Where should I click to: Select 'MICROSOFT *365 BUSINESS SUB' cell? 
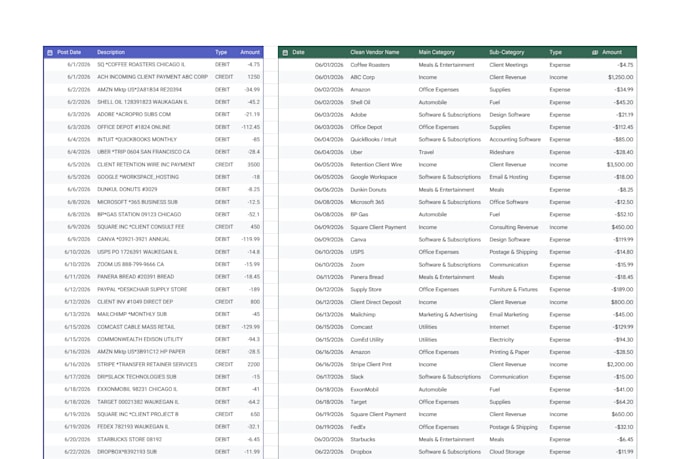pos(137,202)
